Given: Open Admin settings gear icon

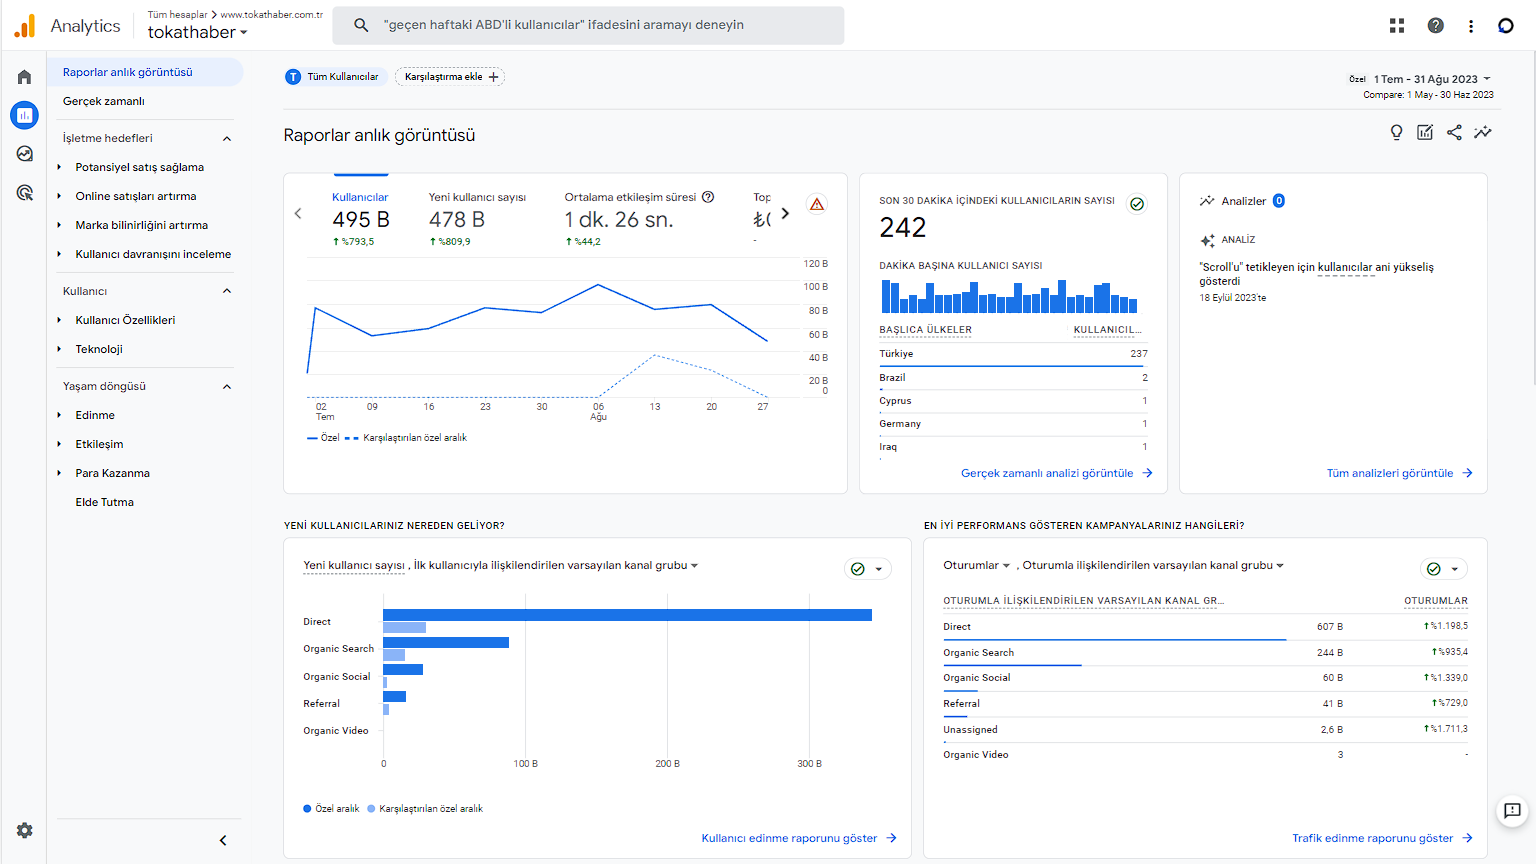Looking at the screenshot, I should tap(24, 830).
